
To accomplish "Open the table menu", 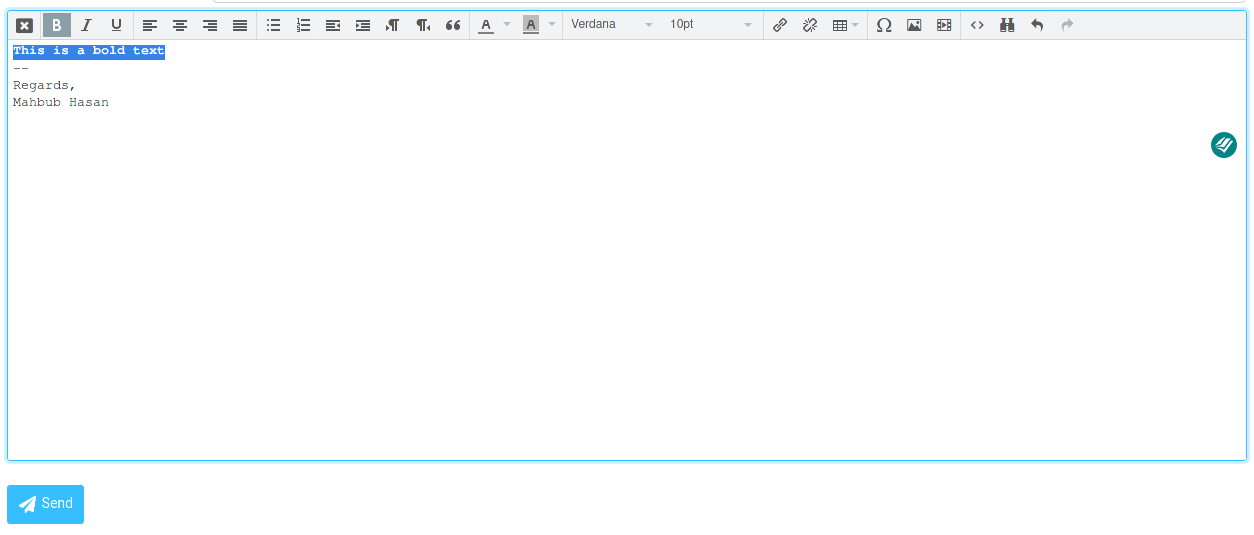I will click(x=845, y=25).
